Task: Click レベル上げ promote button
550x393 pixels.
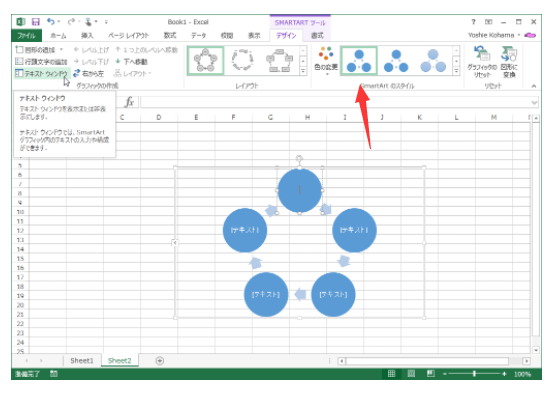Action: point(91,50)
